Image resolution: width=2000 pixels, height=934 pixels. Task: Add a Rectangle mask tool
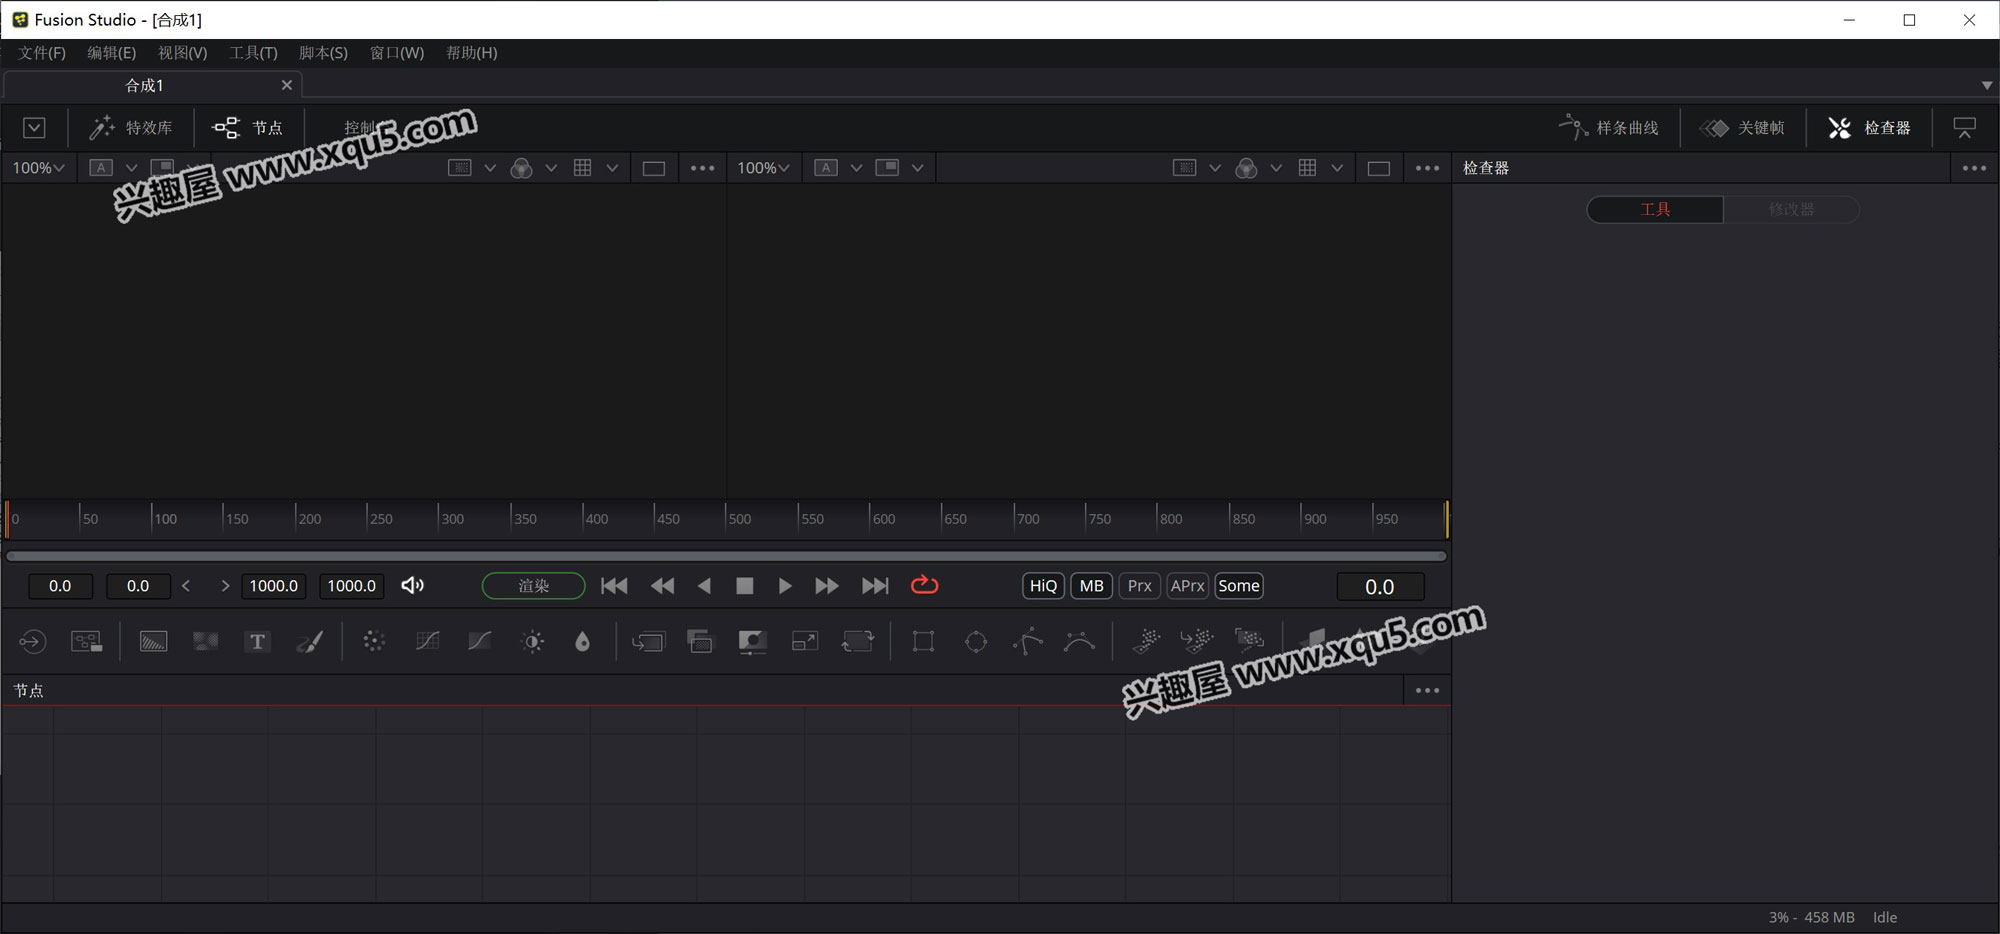pos(924,642)
